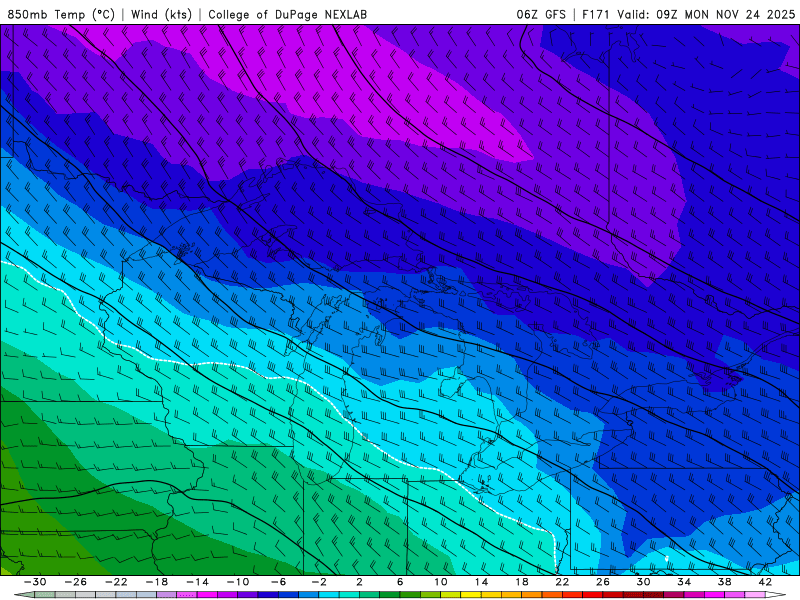Click the 22 value on the temperature scale
Screen dimensions: 800x600
pos(562,582)
